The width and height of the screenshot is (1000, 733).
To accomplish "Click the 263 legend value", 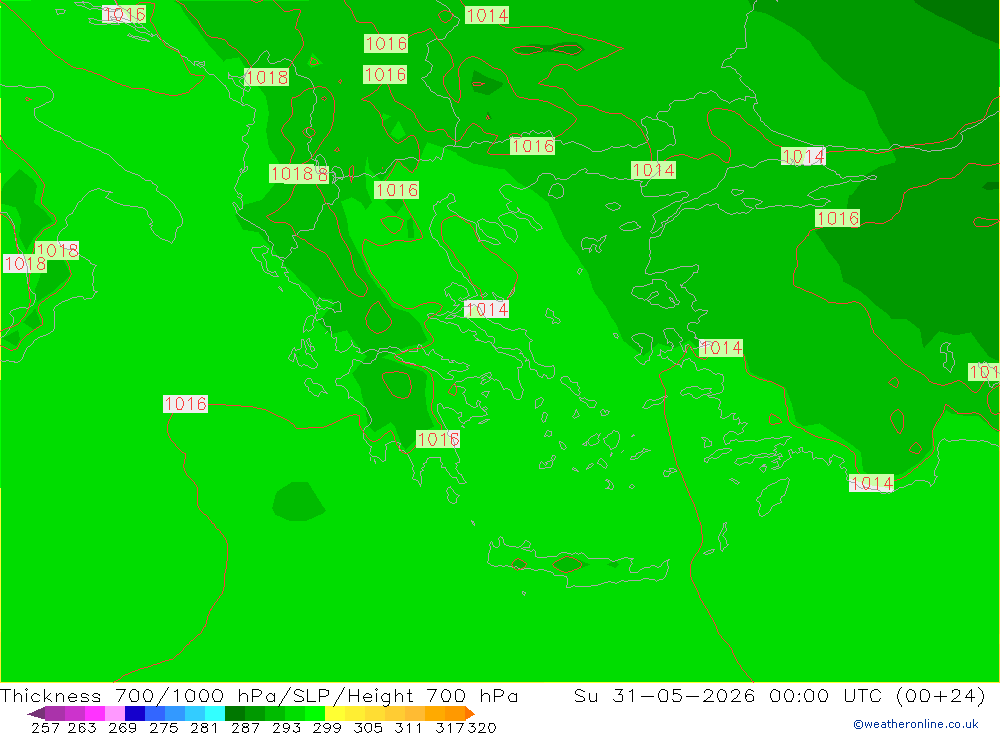I will point(82,727).
